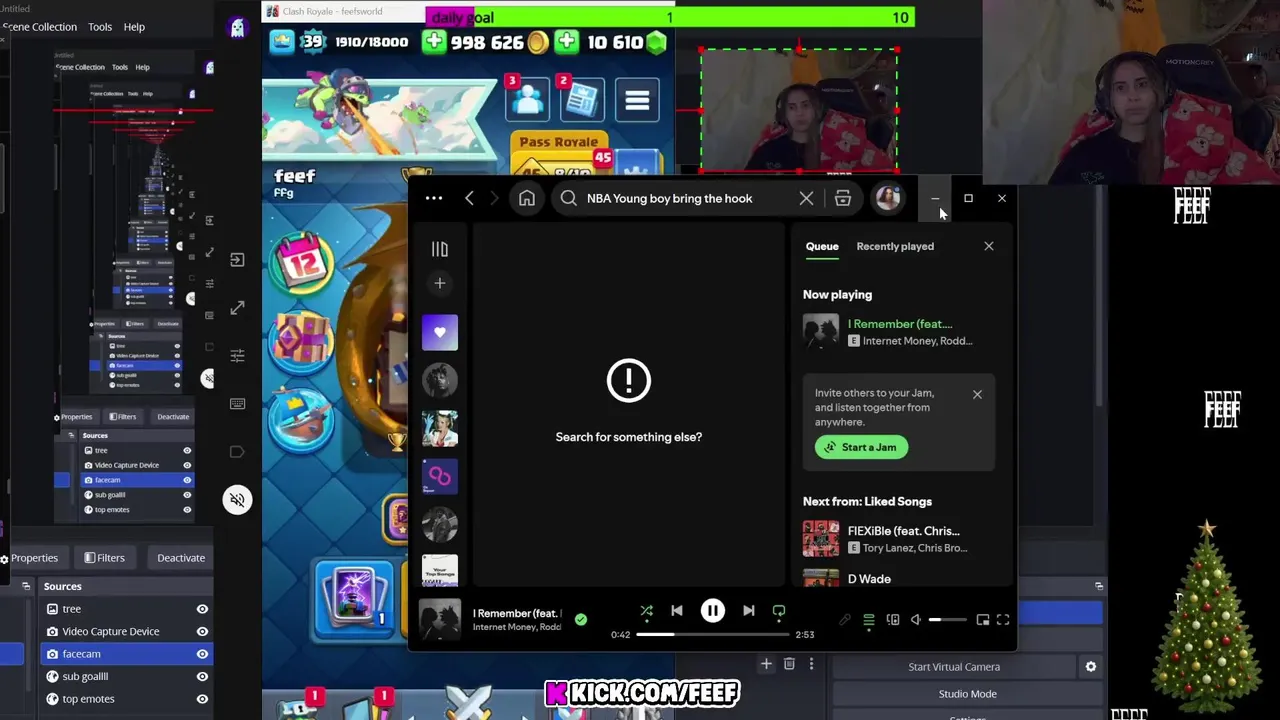Open Liked Songs purple heart playlist

coord(440,332)
